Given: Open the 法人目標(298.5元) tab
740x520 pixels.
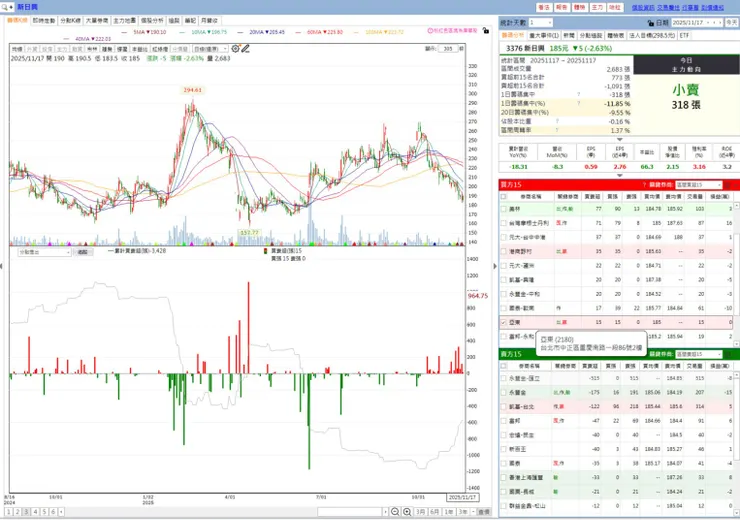Looking at the screenshot, I should pyautogui.click(x=652, y=35).
